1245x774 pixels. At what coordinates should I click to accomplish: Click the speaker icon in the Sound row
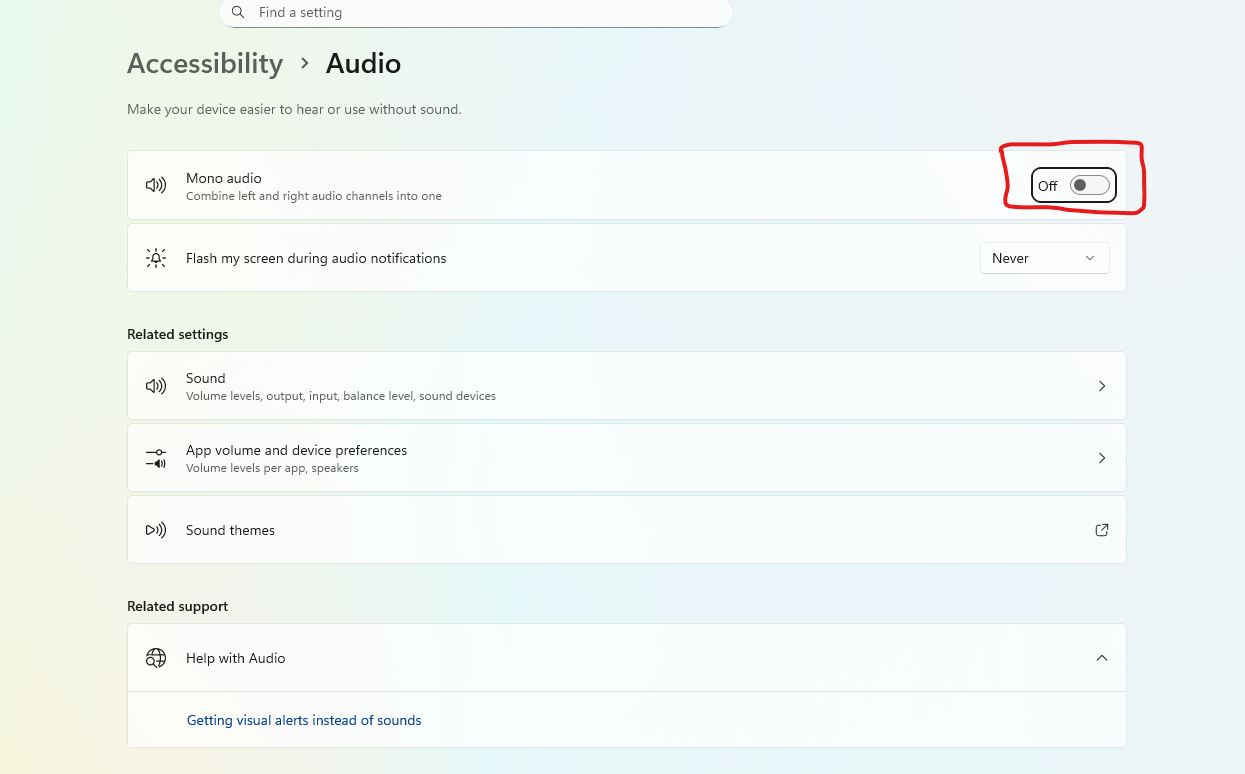[156, 386]
